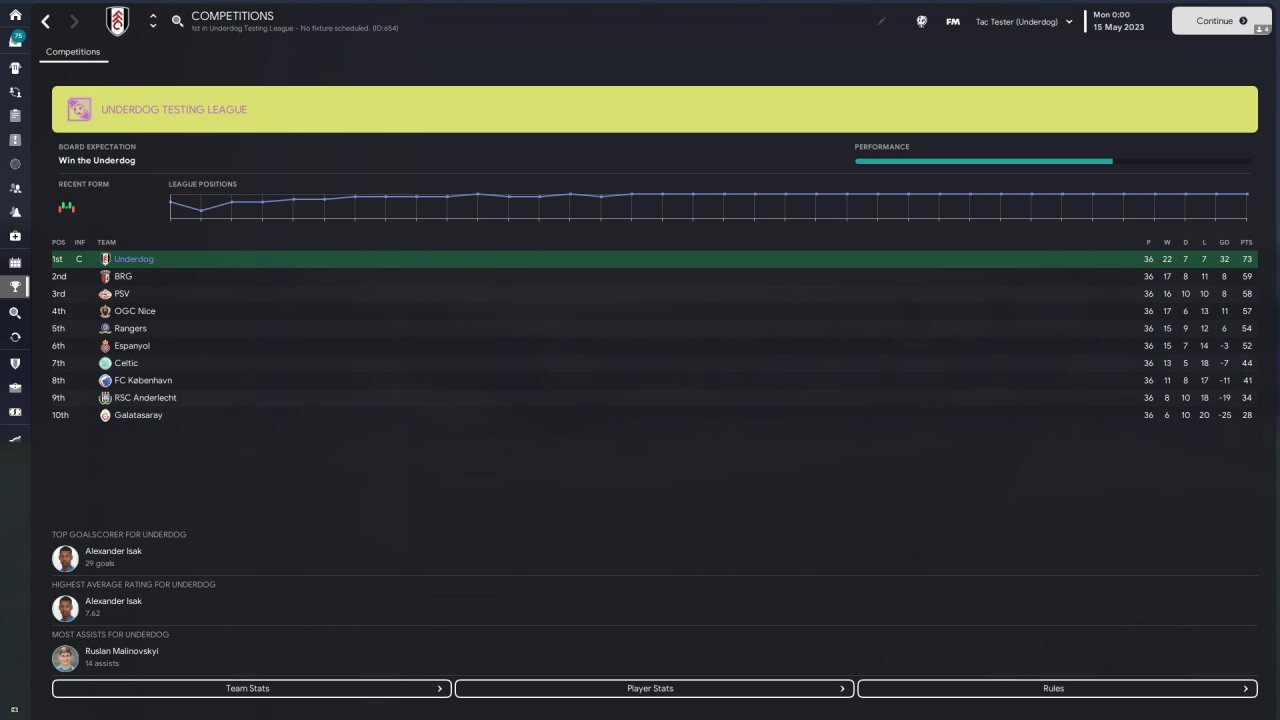Select the Competitions tab
The width and height of the screenshot is (1280, 720).
(x=73, y=52)
